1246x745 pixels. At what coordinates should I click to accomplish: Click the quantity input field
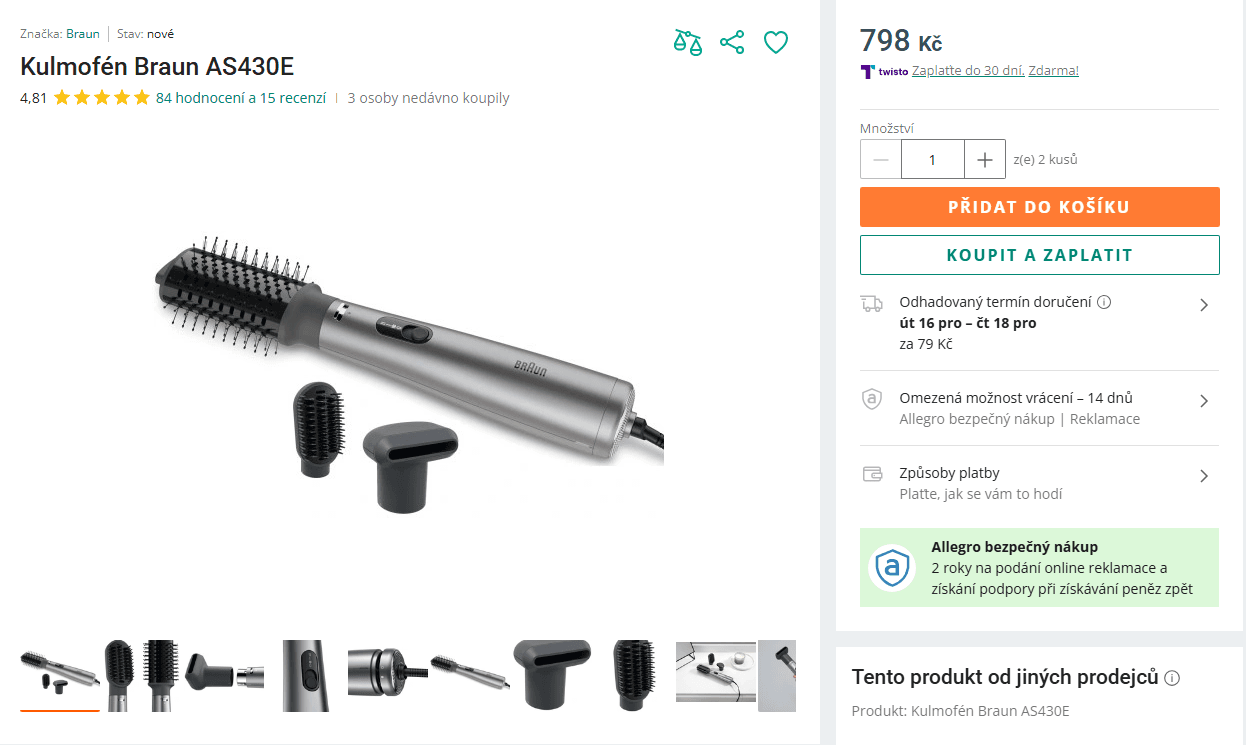[933, 160]
